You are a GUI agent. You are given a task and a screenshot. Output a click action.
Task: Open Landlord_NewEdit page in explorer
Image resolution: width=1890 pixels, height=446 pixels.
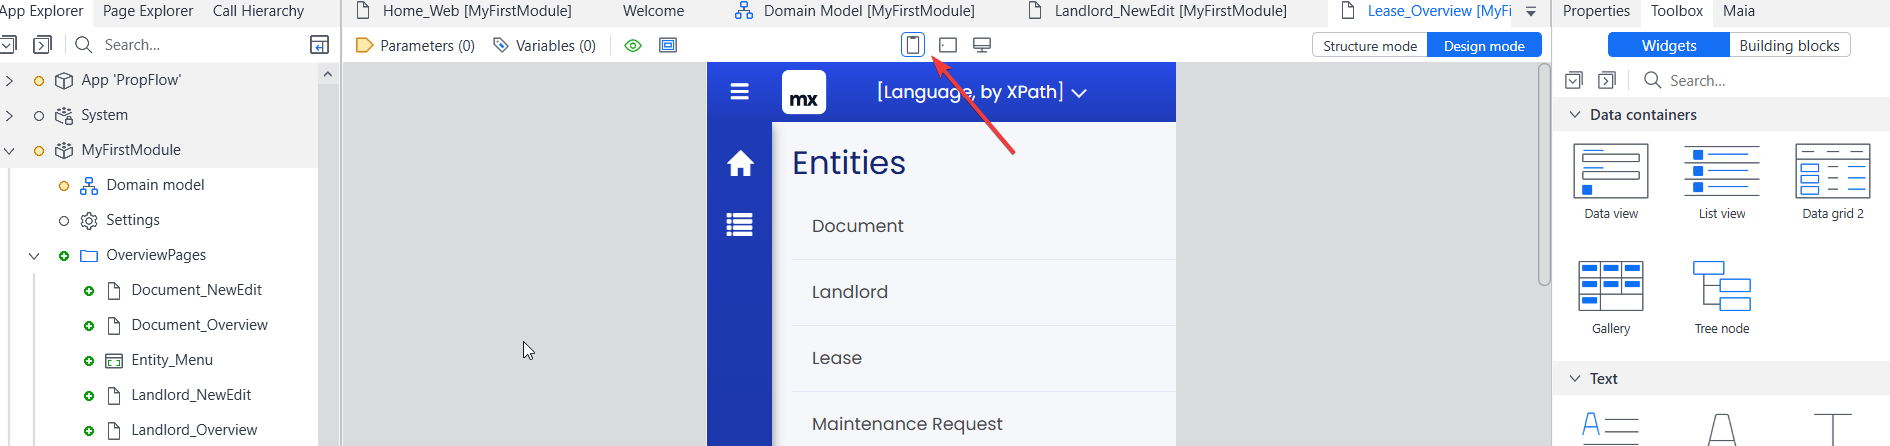point(191,395)
